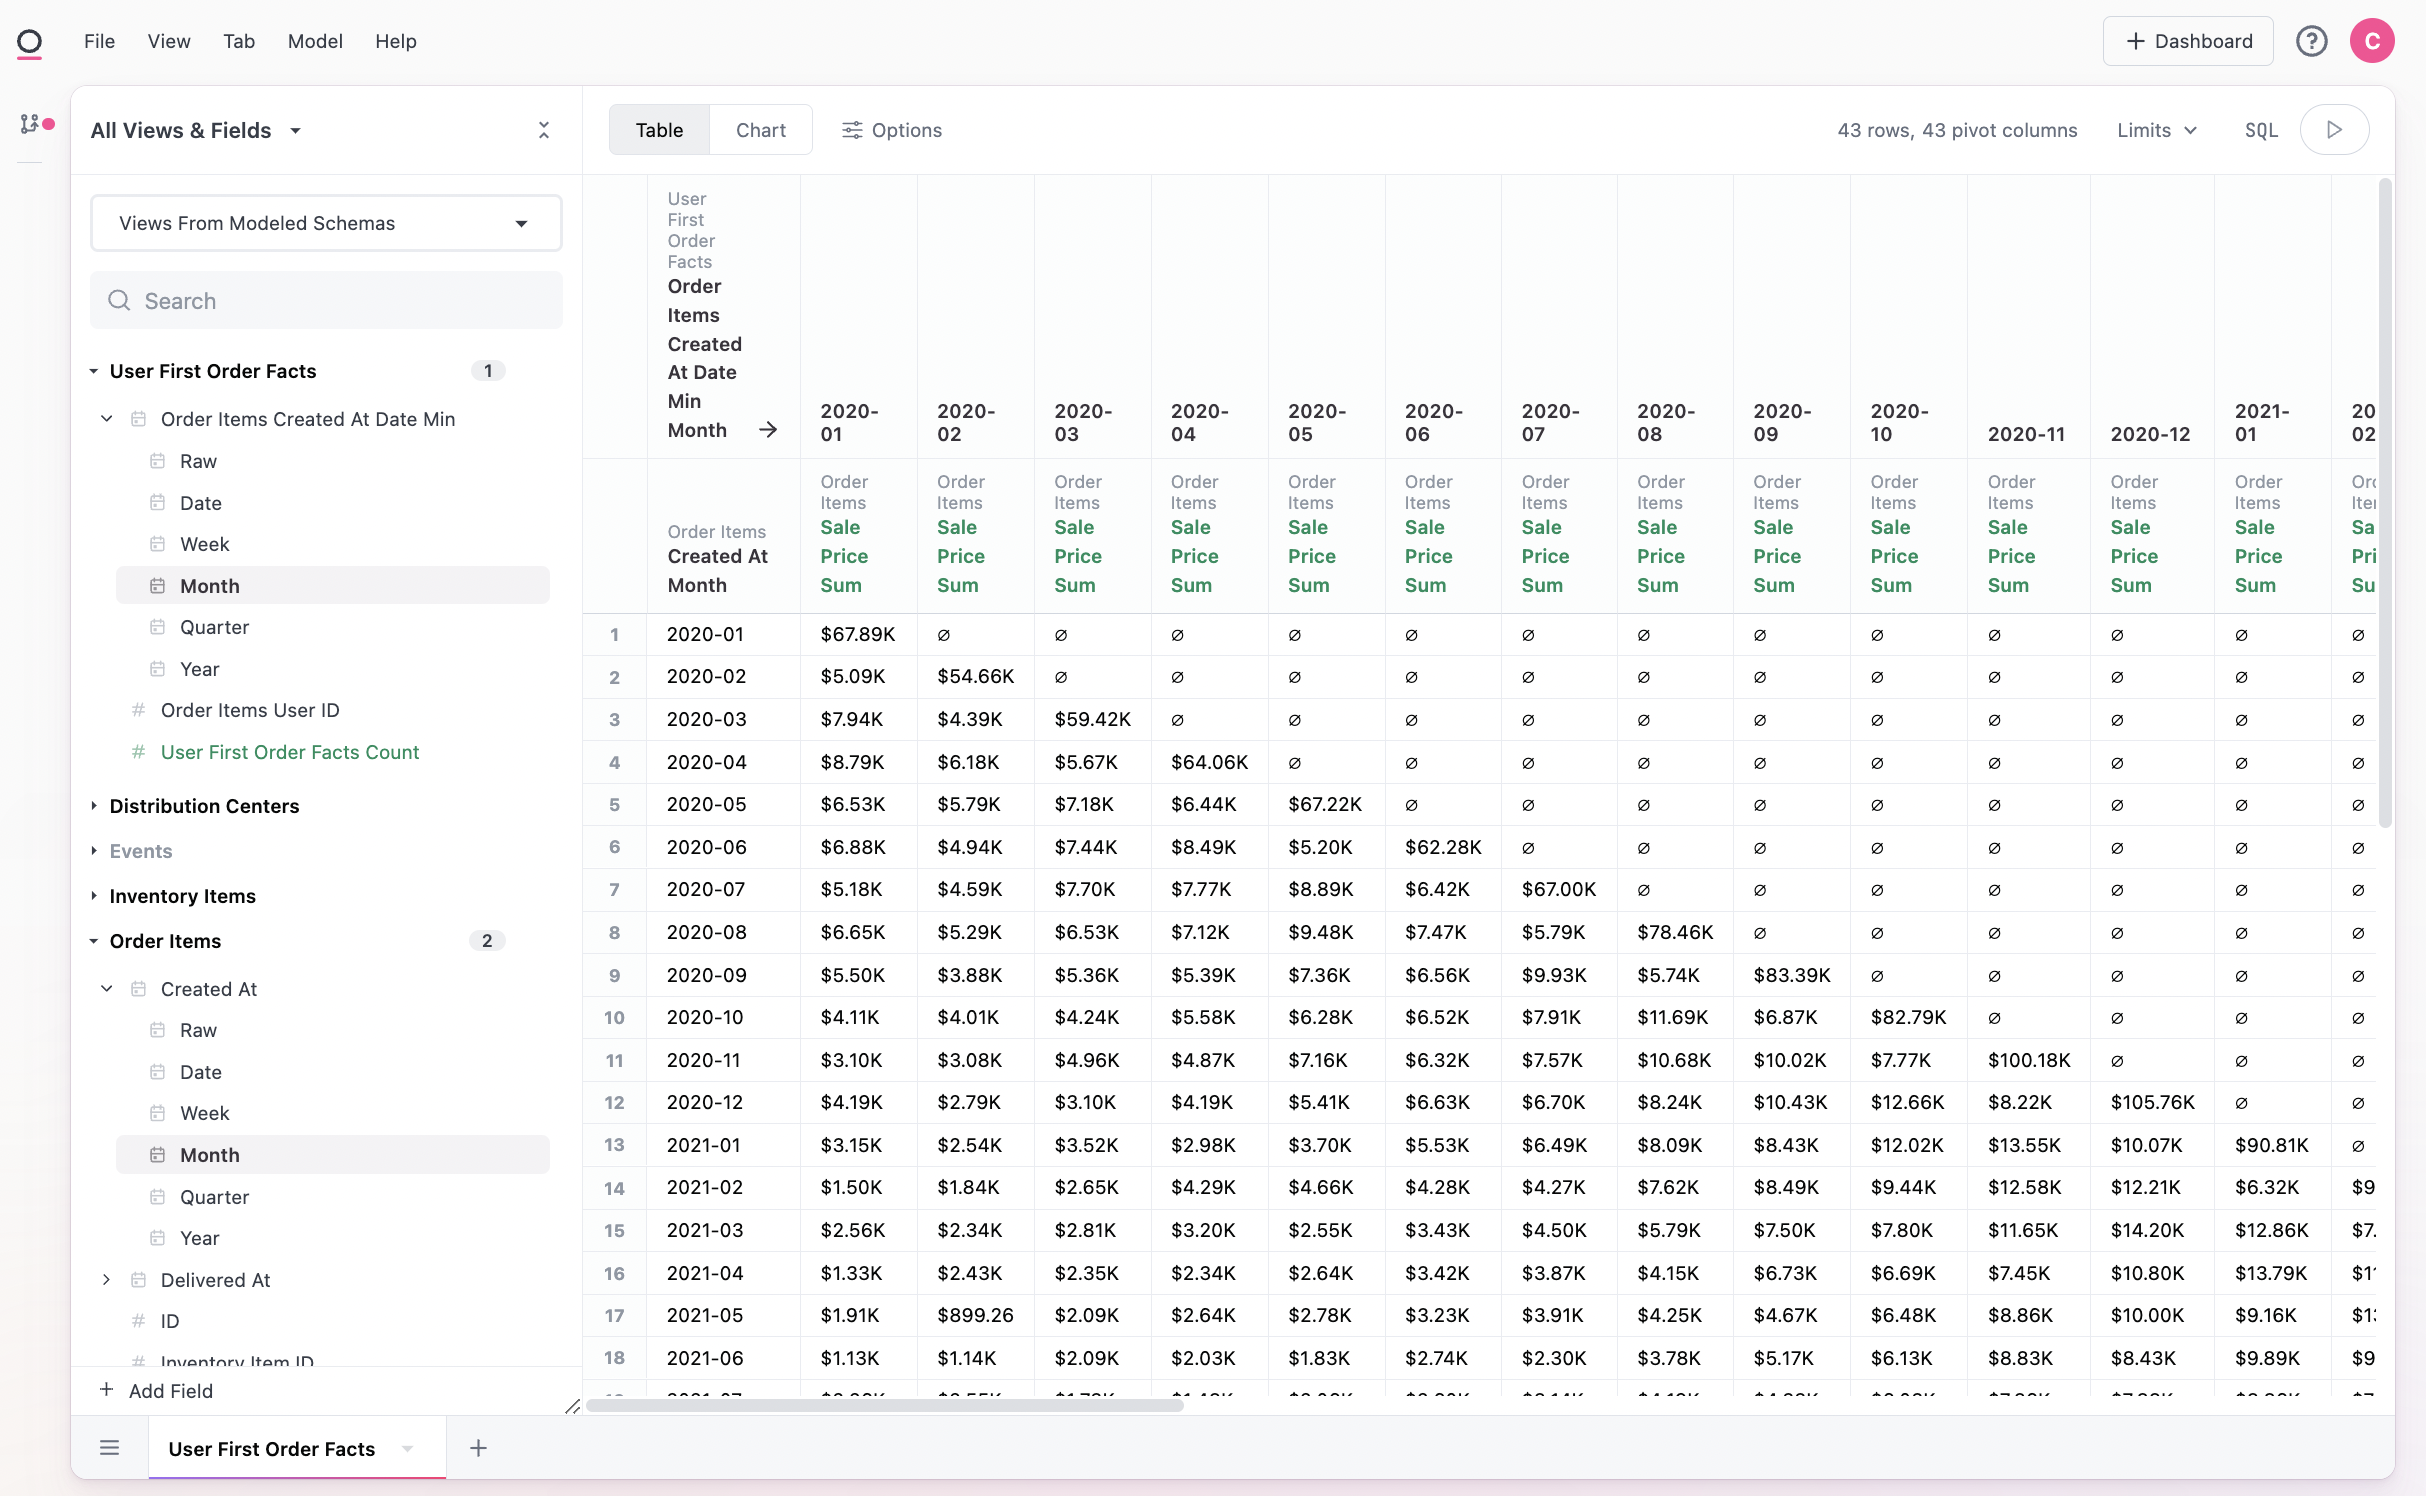Screen dimensions: 2426x1496
Task: Toggle Quarter under Created At Date Min
Action: coord(214,627)
